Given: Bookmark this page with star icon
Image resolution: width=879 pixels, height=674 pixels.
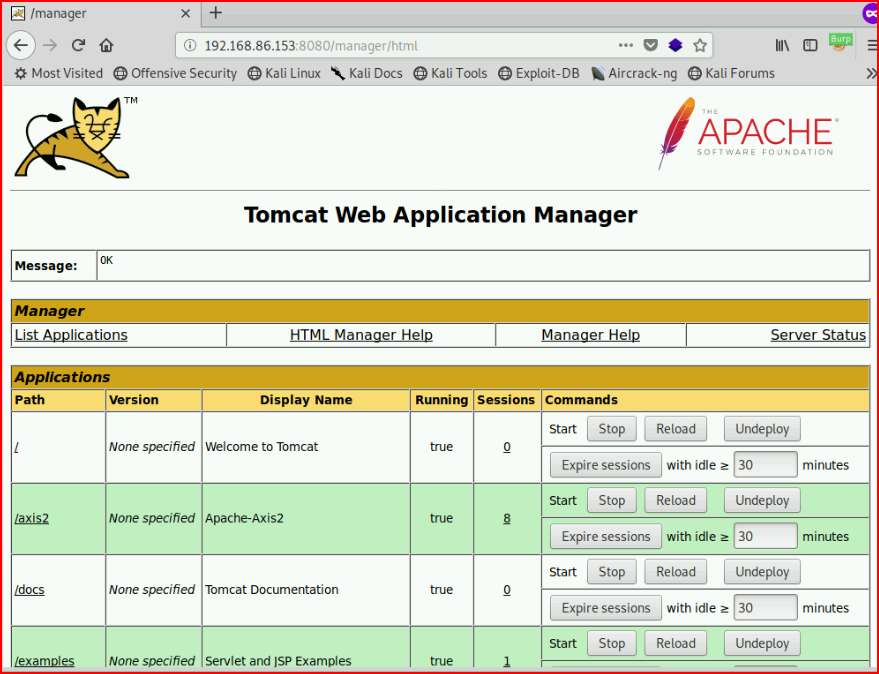Looking at the screenshot, I should pos(700,45).
